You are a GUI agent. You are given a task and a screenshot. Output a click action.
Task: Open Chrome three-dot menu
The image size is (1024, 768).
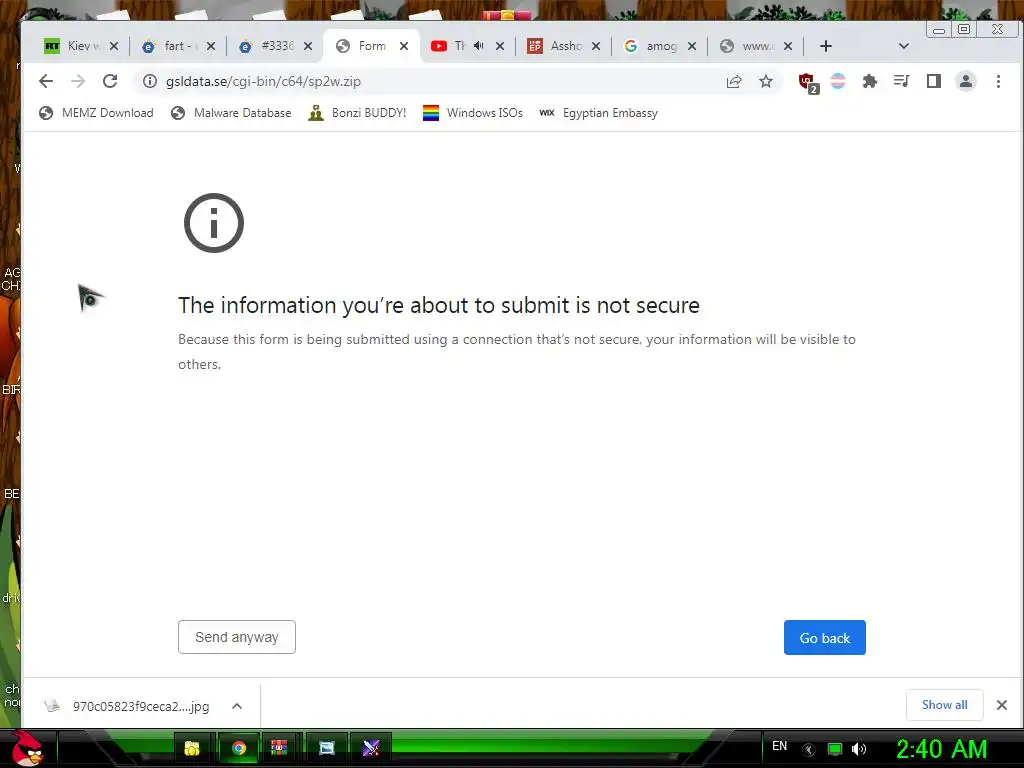point(998,81)
